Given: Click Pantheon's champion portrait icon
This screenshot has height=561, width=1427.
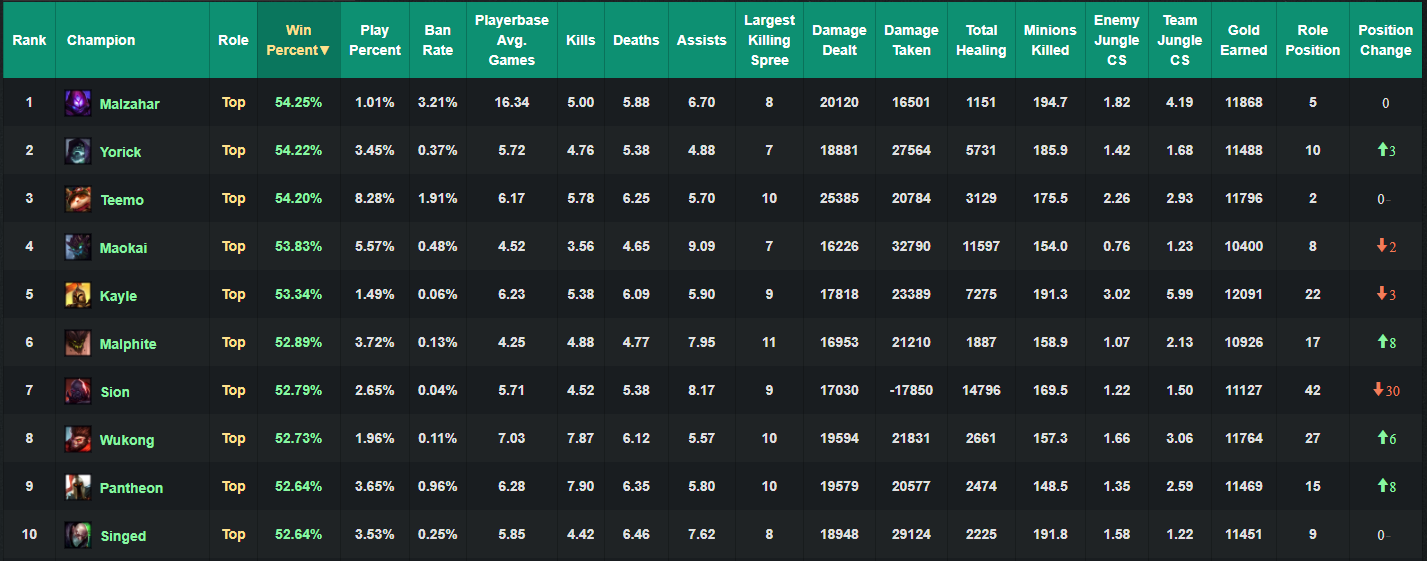Looking at the screenshot, I should click(x=78, y=487).
